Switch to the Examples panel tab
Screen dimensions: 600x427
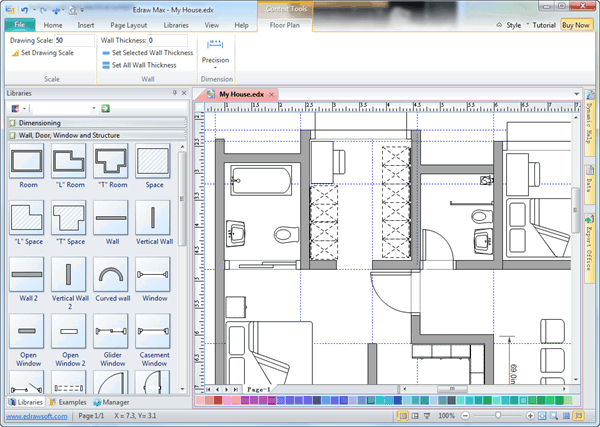(x=68, y=401)
